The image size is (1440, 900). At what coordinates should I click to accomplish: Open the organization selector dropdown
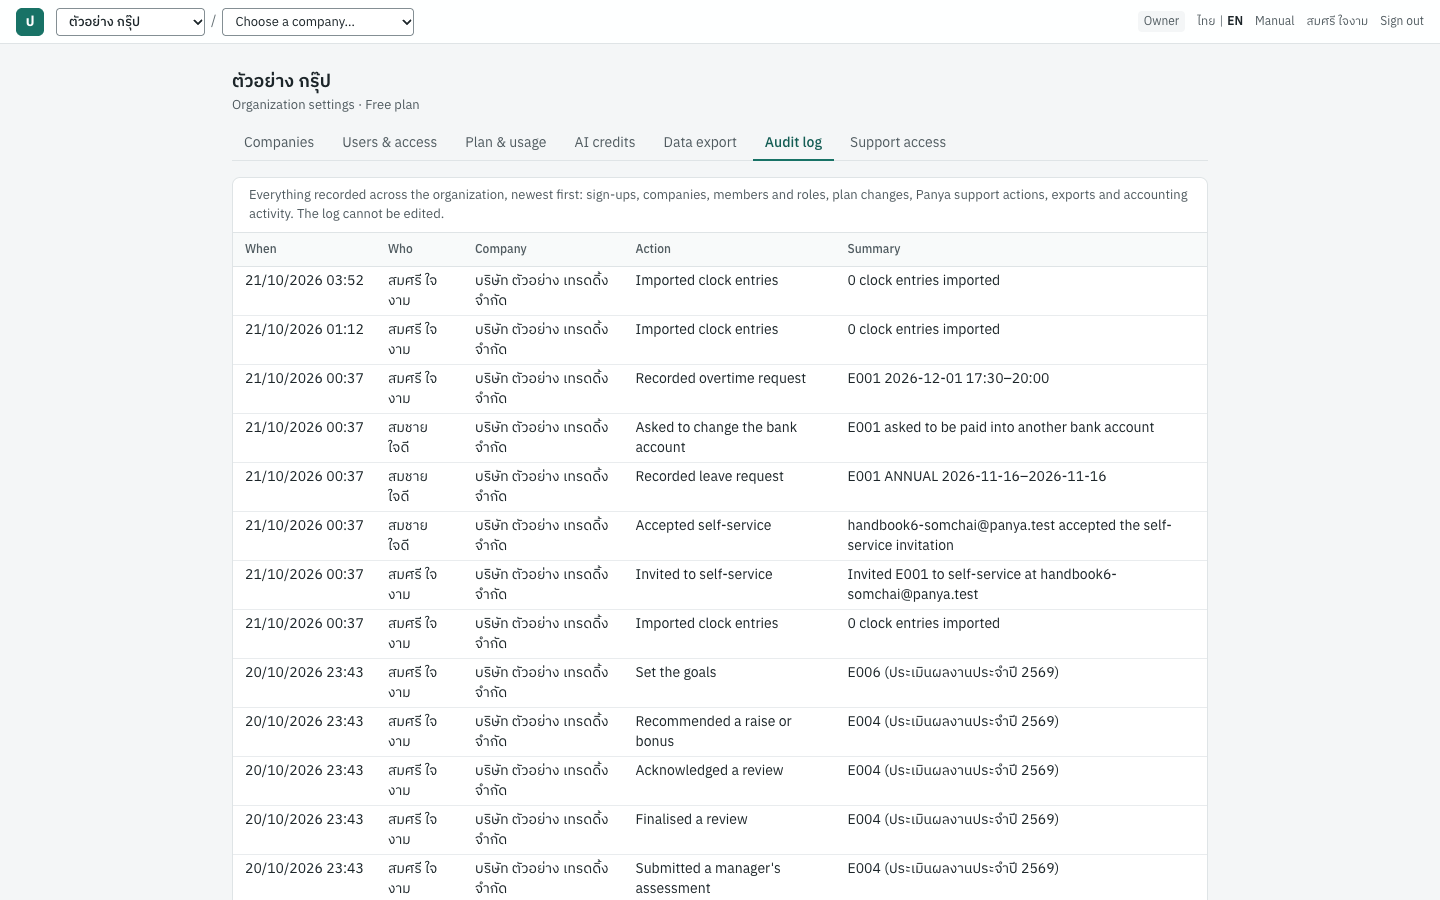click(x=130, y=22)
